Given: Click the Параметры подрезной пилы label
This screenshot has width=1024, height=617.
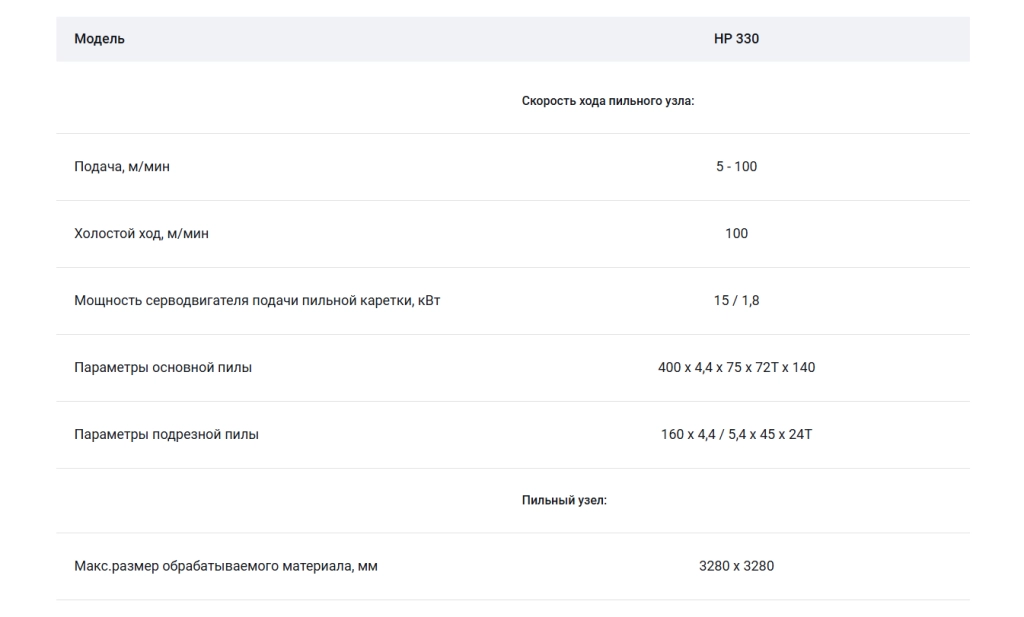Looking at the screenshot, I should click(x=166, y=434).
